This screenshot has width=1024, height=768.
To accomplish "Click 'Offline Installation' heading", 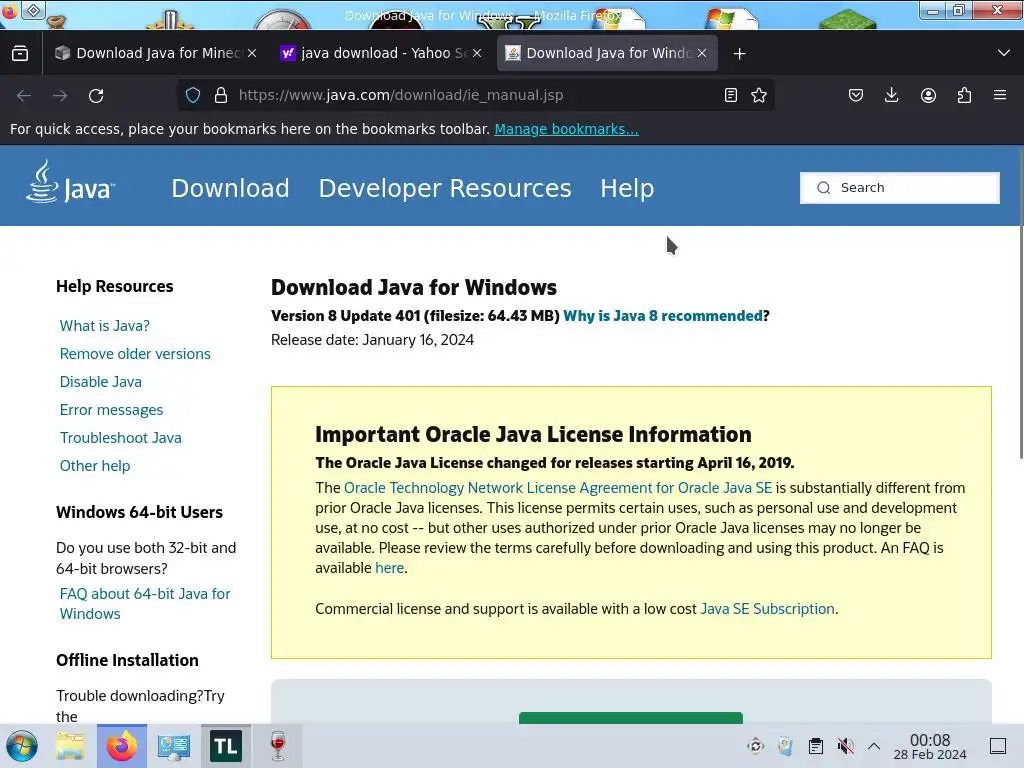I will (x=127, y=661).
